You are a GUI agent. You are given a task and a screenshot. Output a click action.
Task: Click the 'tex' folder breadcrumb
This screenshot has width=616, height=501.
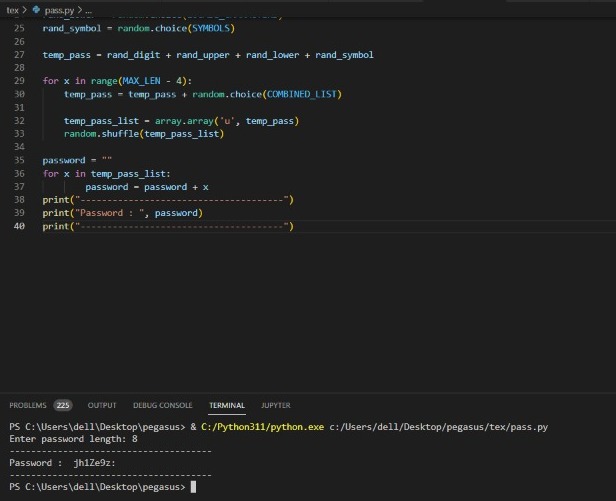[x=12, y=10]
